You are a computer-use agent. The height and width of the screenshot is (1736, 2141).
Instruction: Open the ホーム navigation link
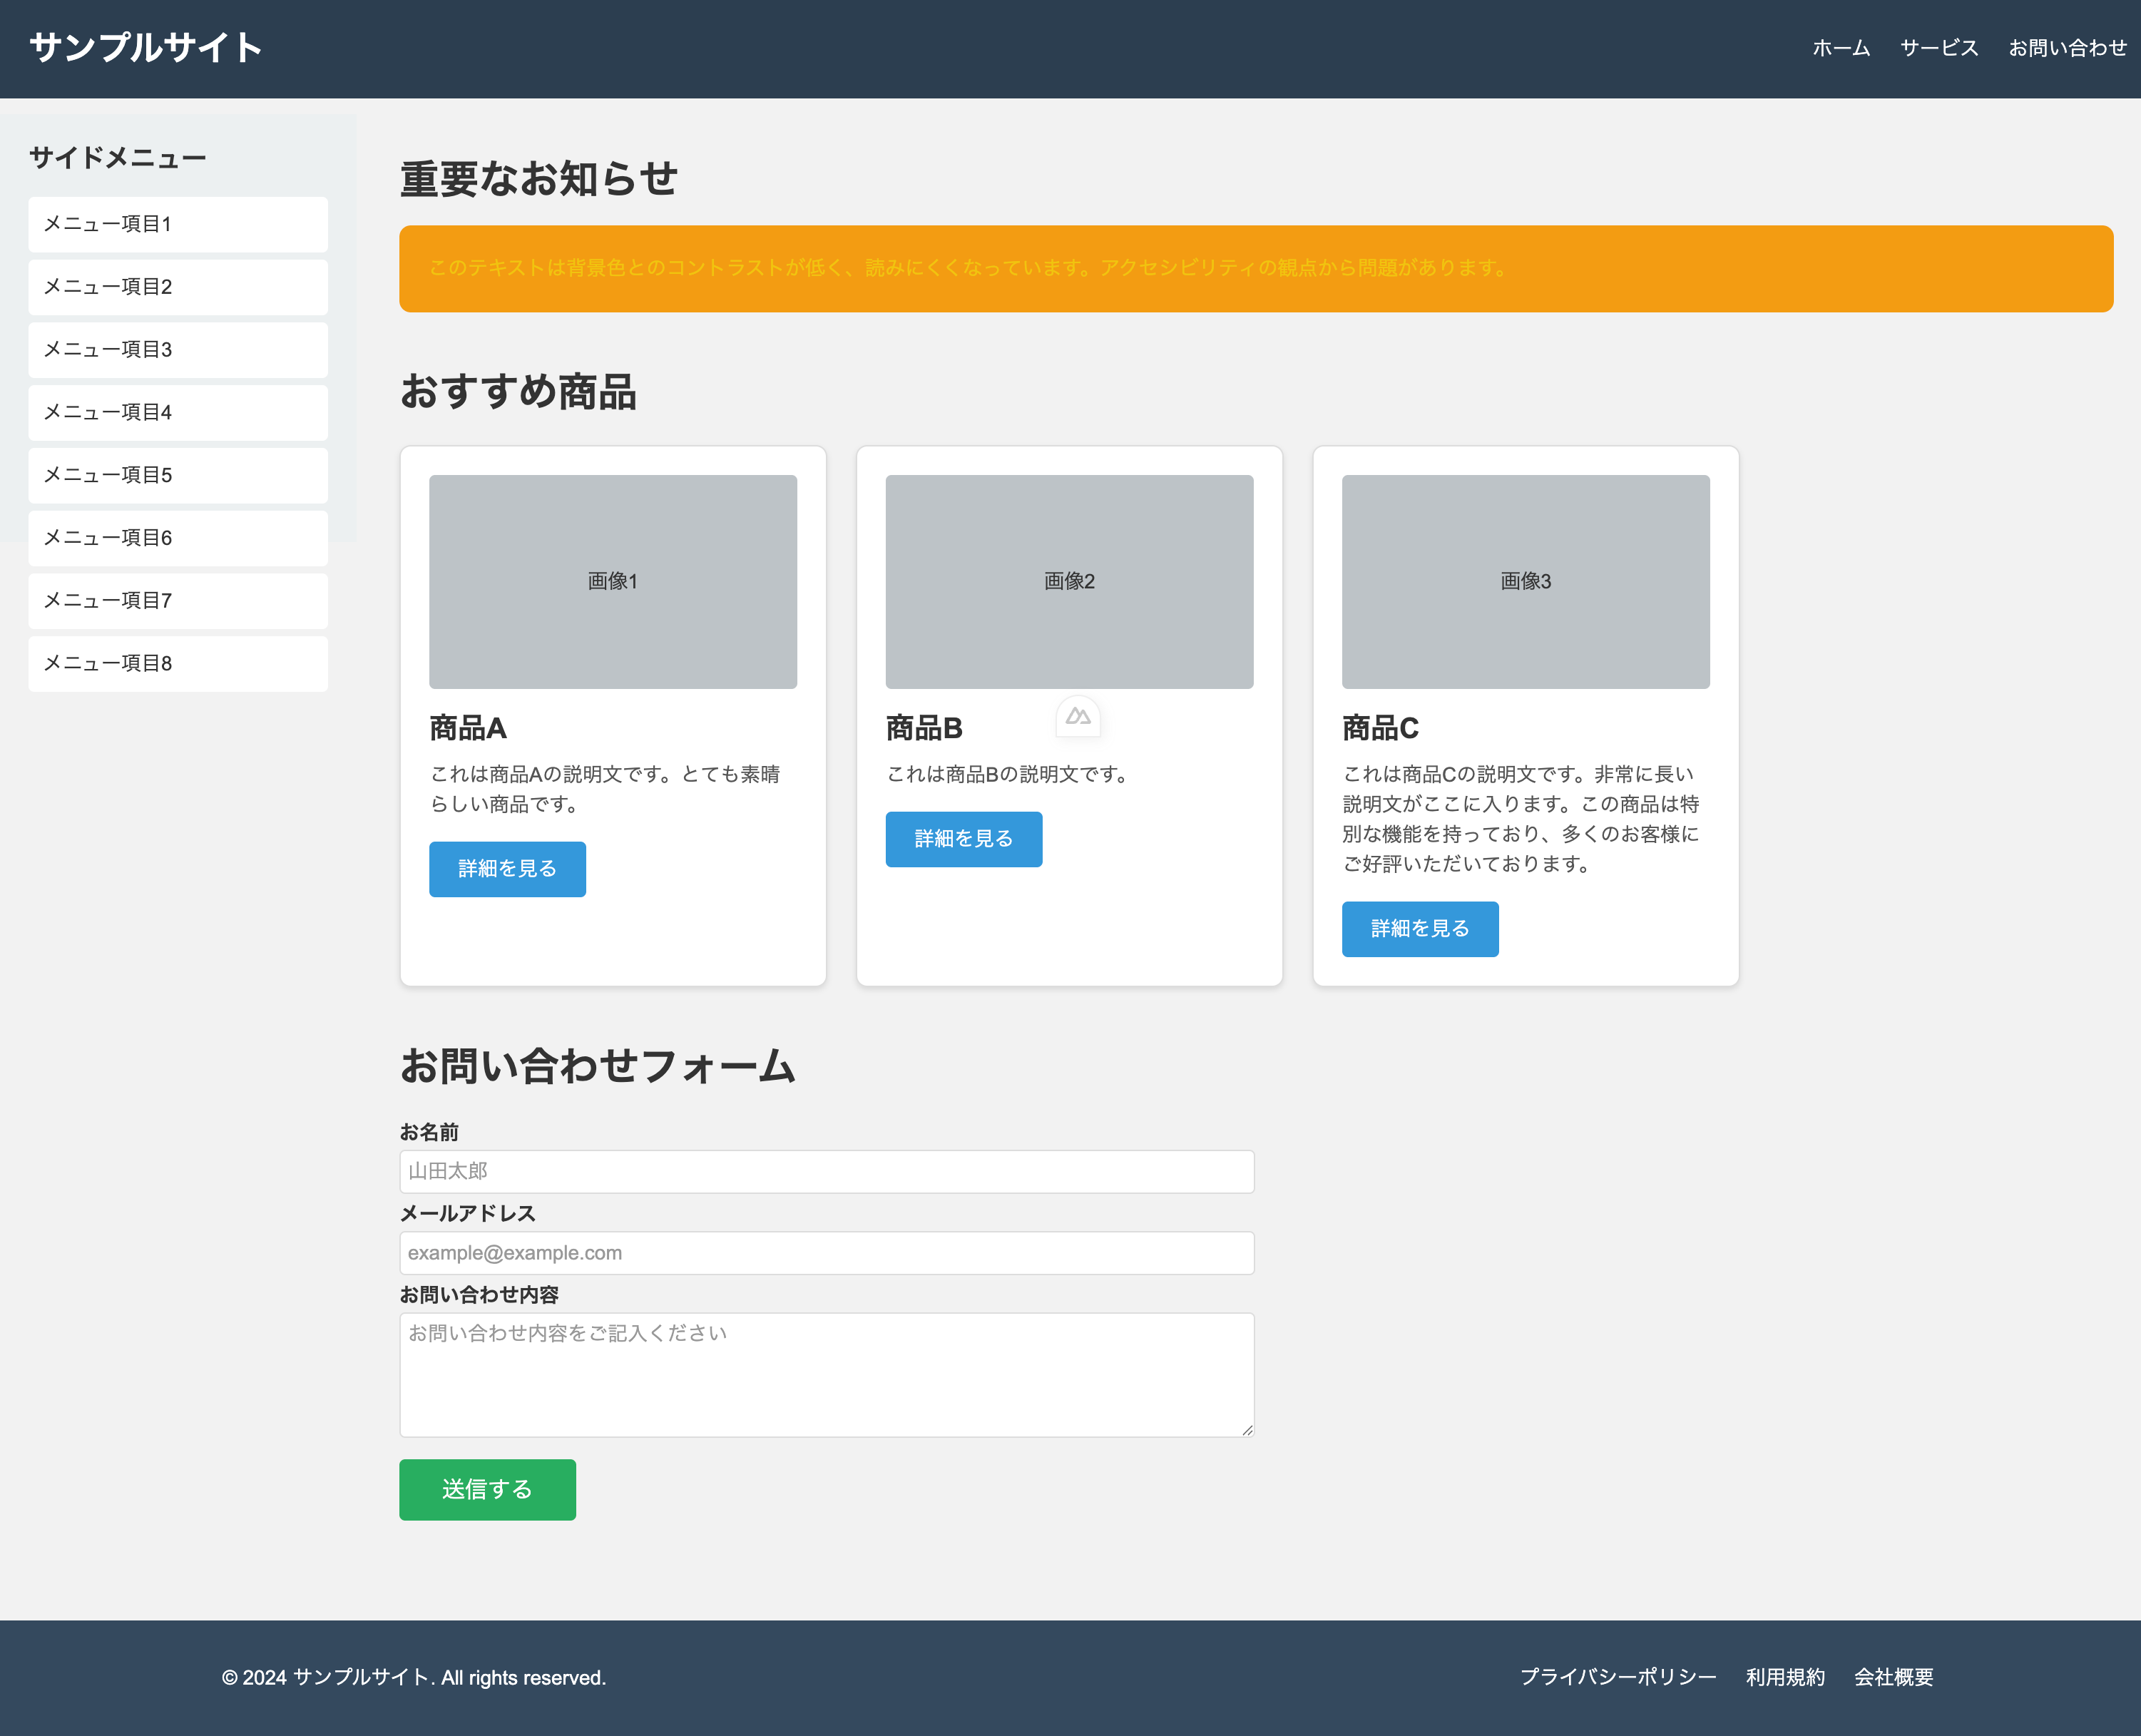[1840, 47]
